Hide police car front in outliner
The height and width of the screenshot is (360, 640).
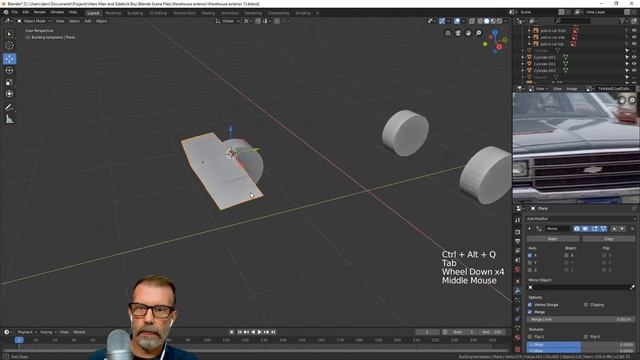point(634,31)
